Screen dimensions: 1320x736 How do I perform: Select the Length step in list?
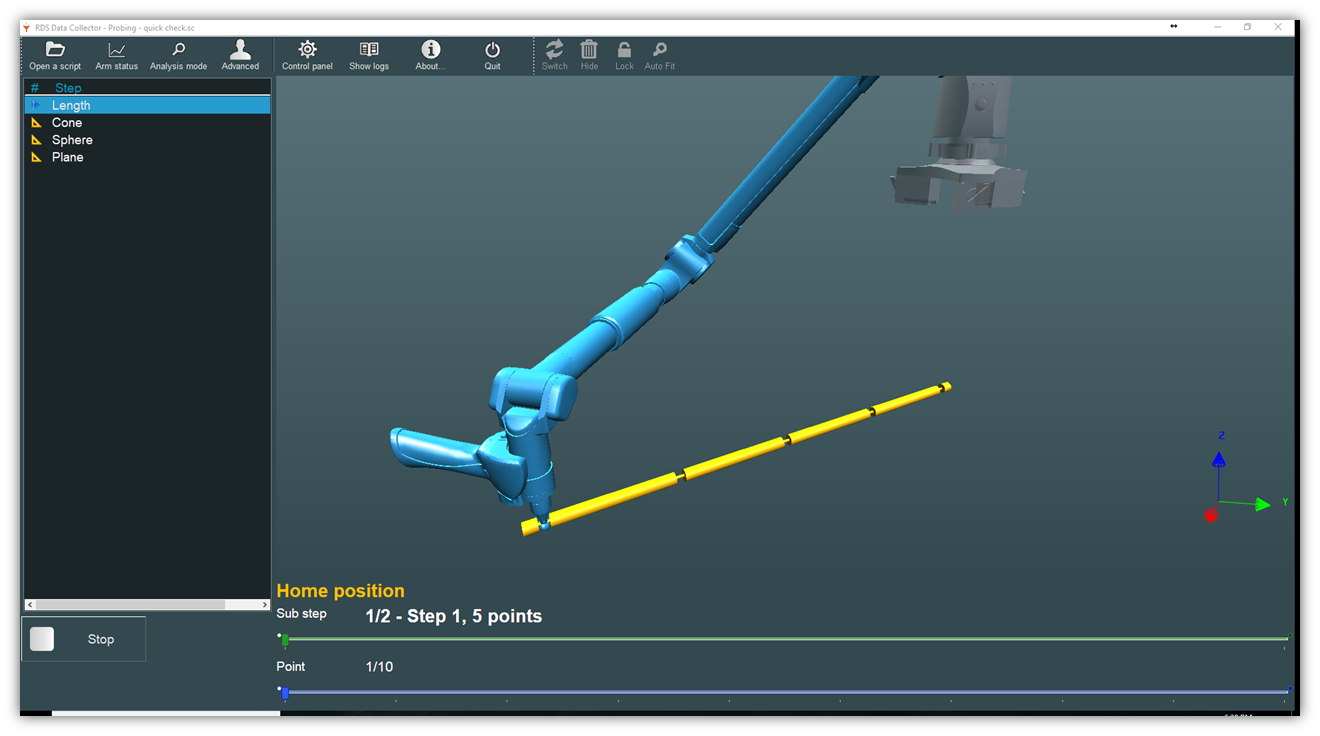[x=71, y=105]
